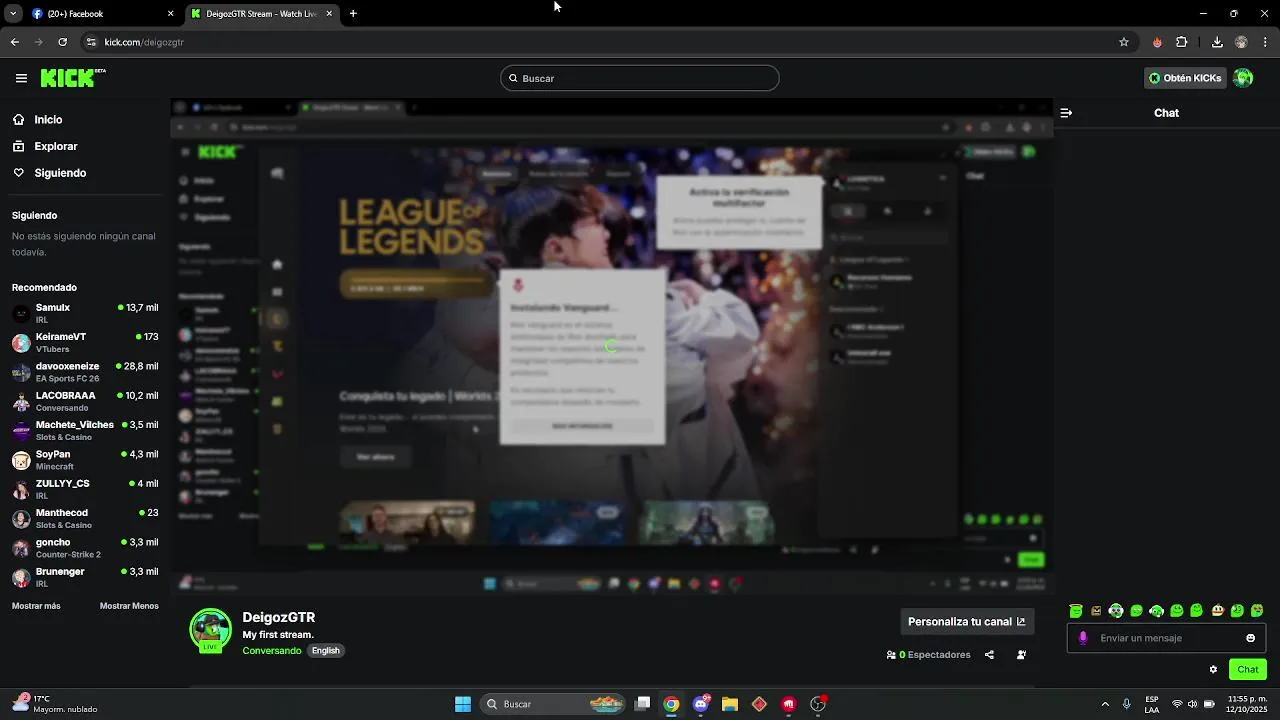
Task: Click Mostrar más in recommendations
Action: point(36,606)
